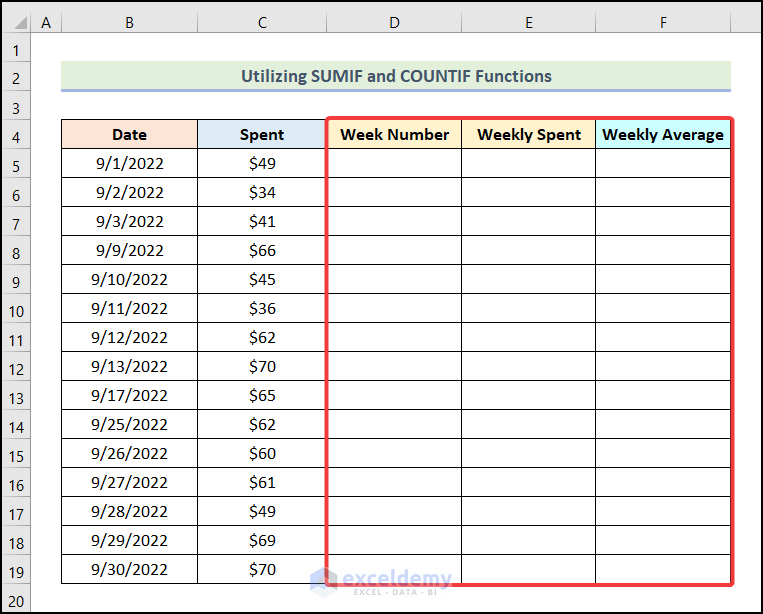Image resolution: width=763 pixels, height=614 pixels.
Task: Select column B header
Action: pos(129,22)
